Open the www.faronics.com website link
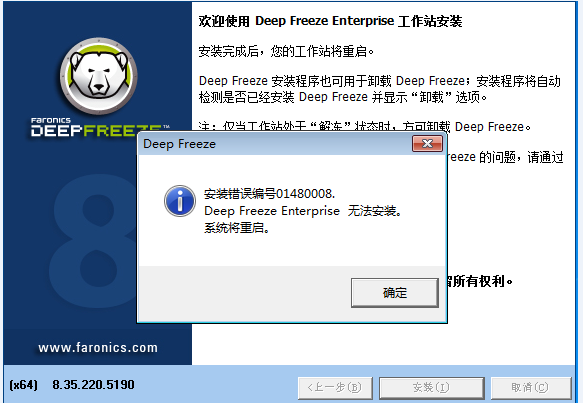The image size is (583, 403). click(98, 348)
